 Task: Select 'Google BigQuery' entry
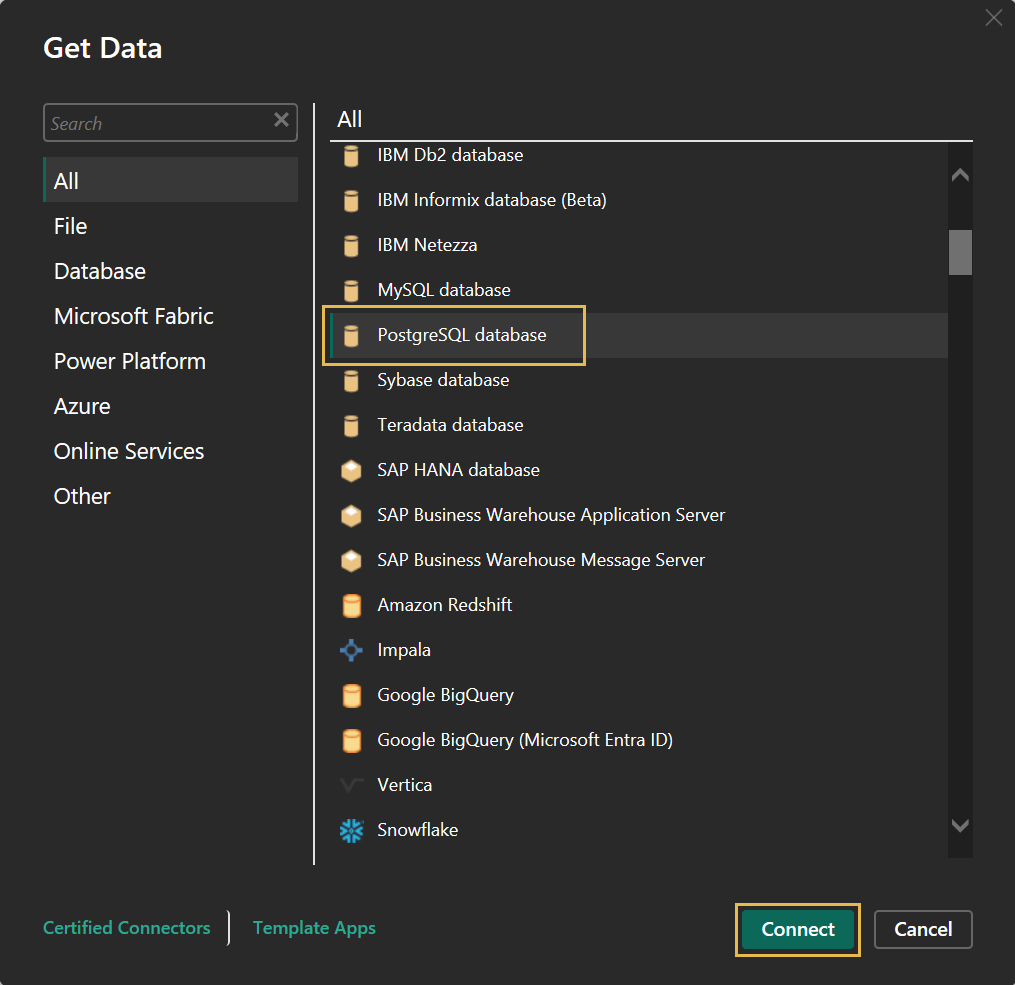pyautogui.click(x=638, y=695)
